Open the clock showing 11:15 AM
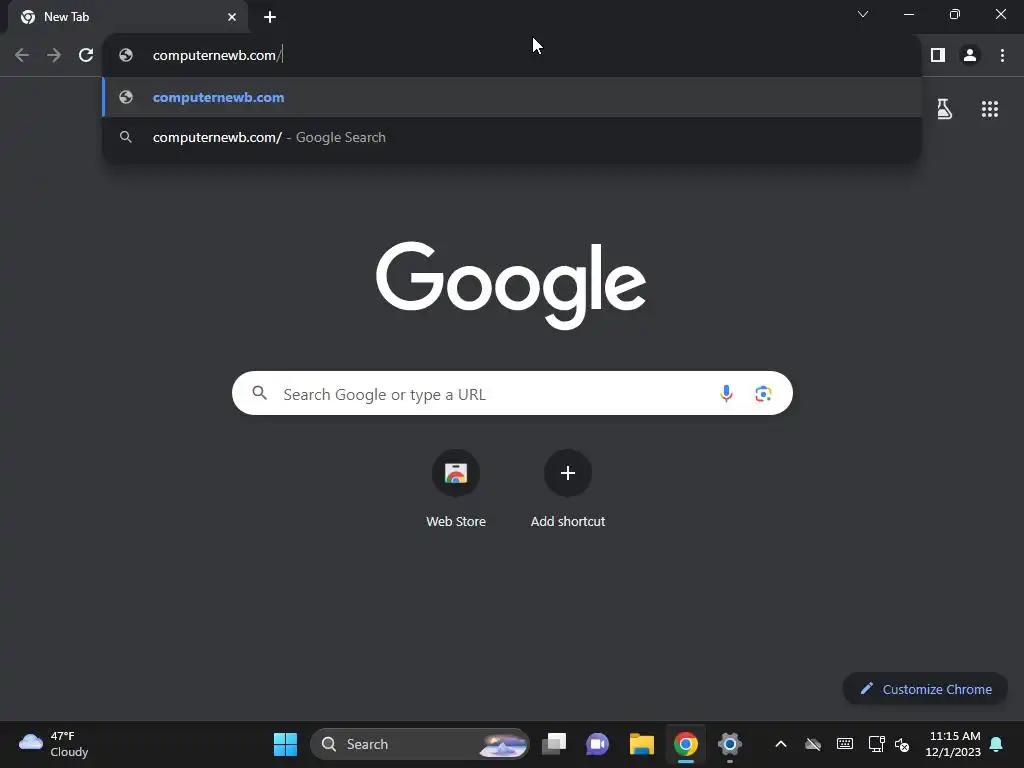Viewport: 1024px width, 768px height. [x=953, y=744]
